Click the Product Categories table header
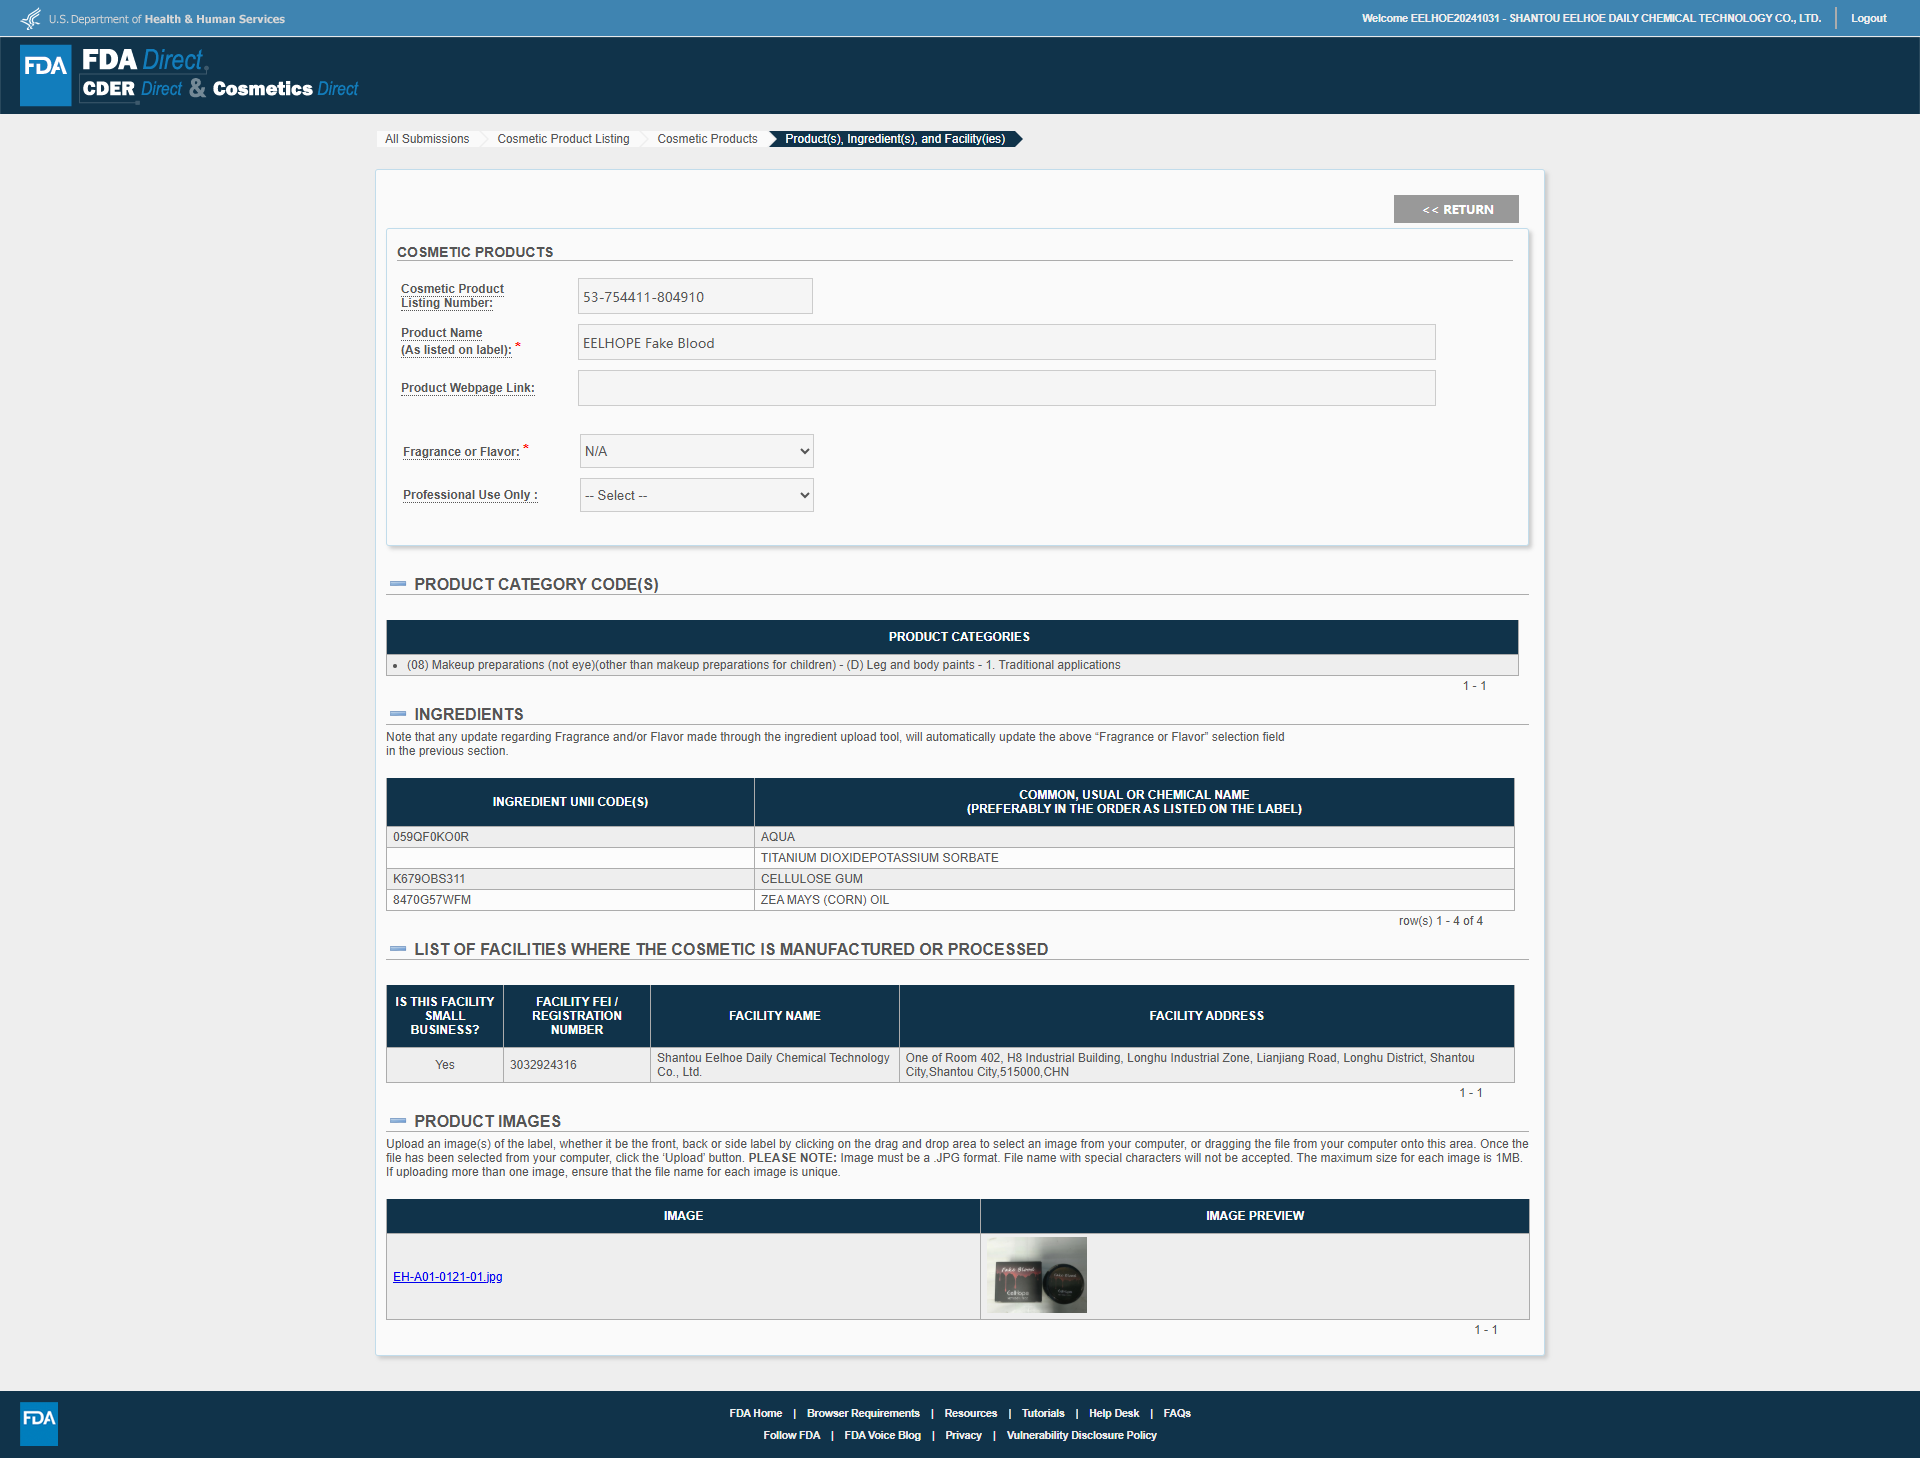 (952, 637)
